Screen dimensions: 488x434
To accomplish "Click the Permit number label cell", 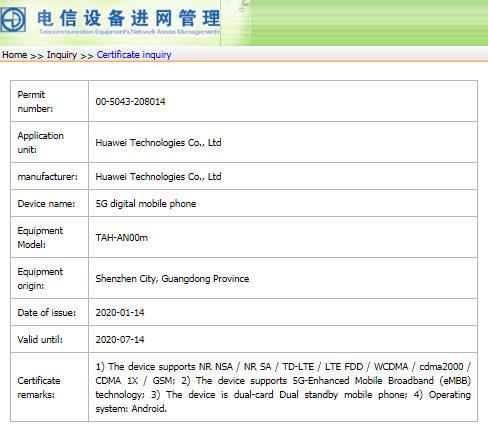I will (50, 101).
